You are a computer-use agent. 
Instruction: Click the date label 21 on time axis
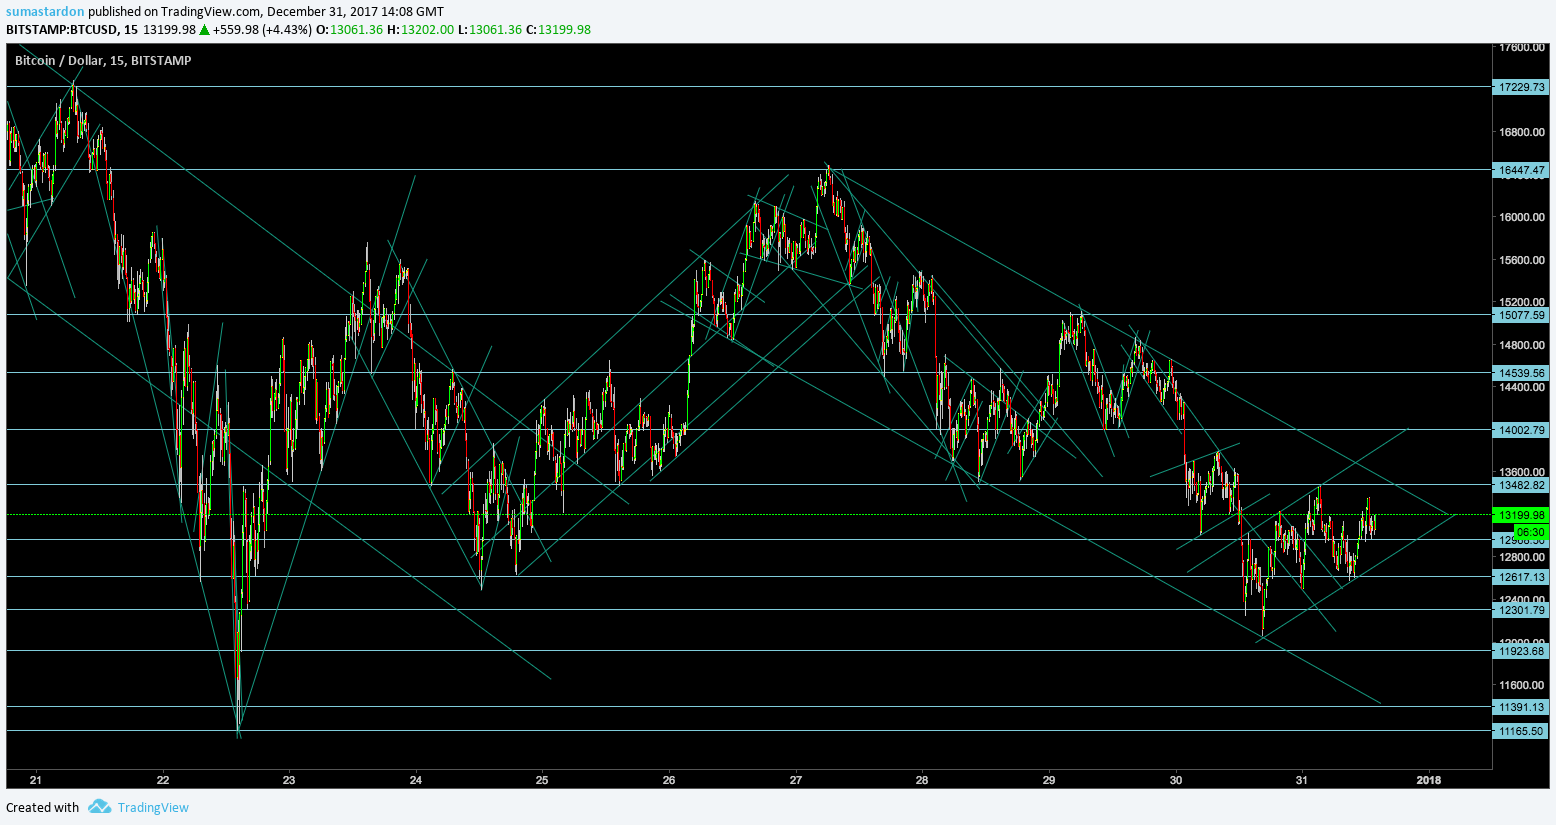pyautogui.click(x=36, y=780)
